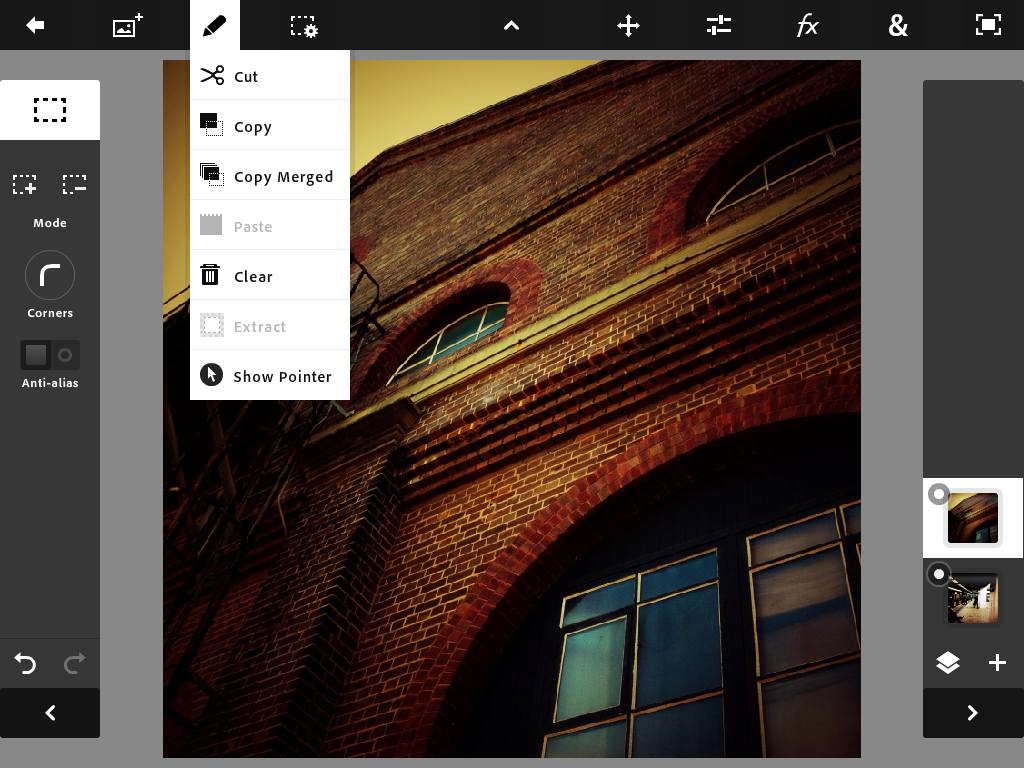Open the Adjustments sliders menu

pos(718,26)
